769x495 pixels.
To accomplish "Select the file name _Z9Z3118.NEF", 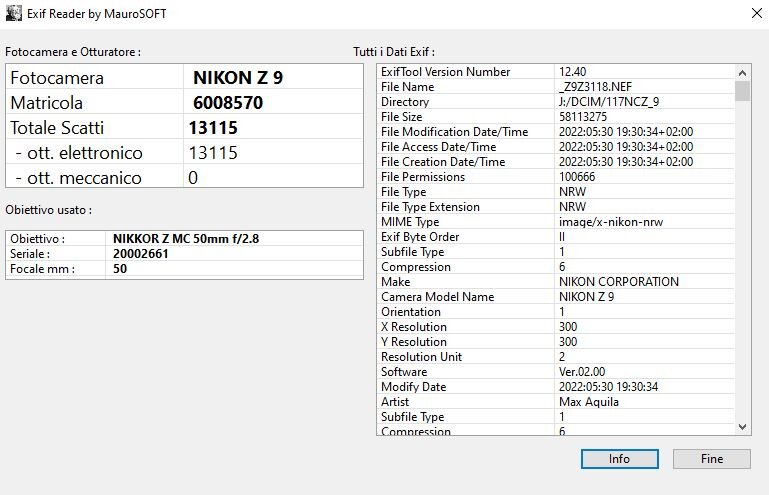I will tap(595, 87).
